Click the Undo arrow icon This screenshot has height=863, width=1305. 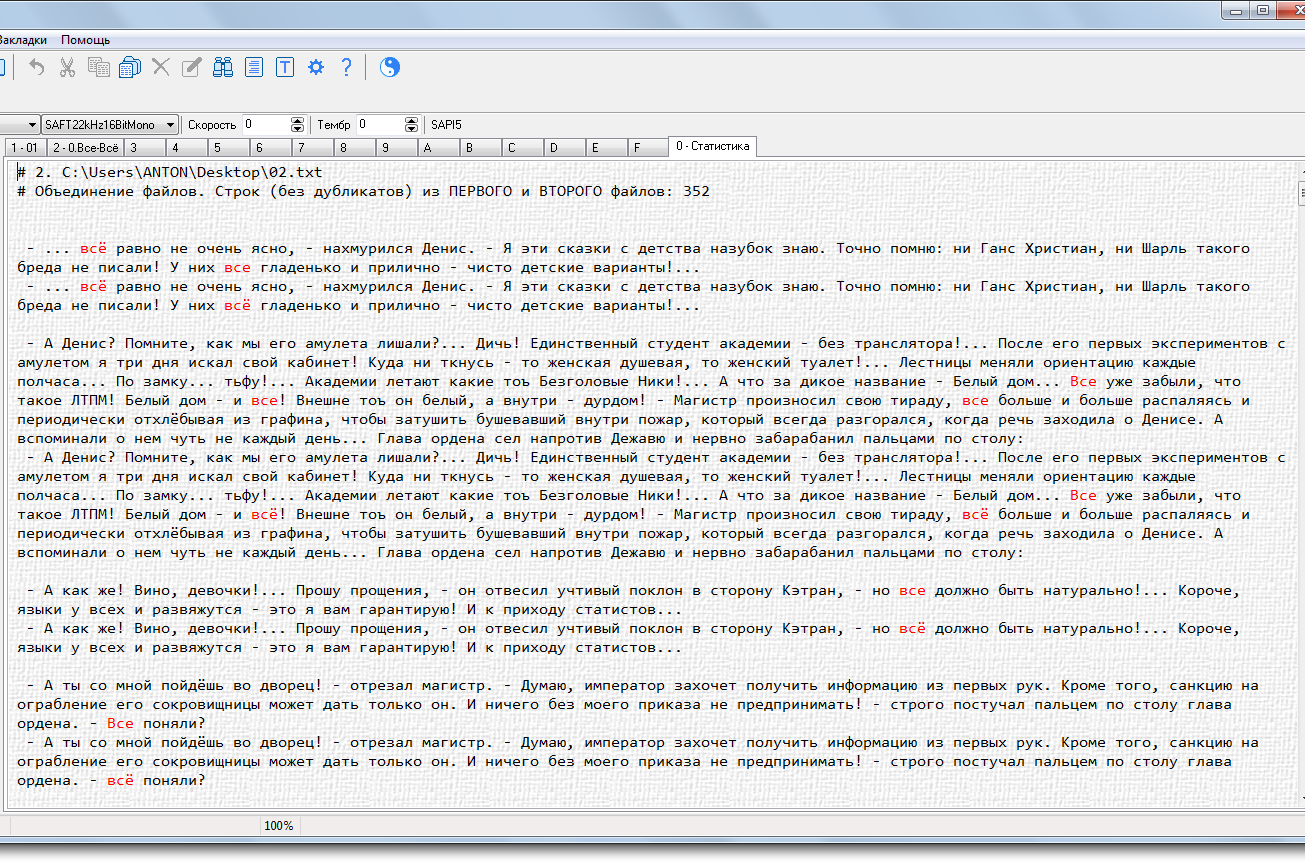coord(37,67)
